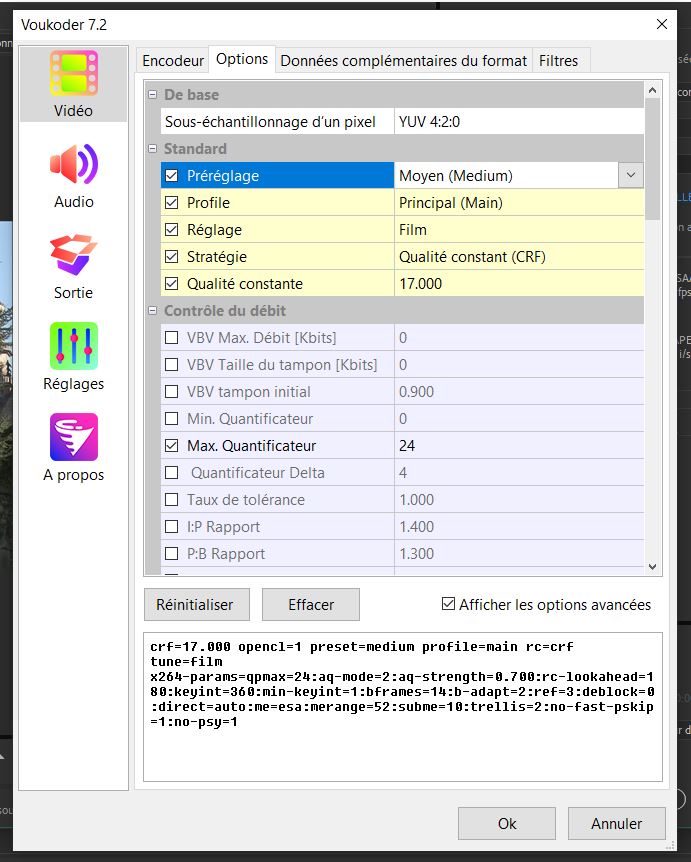Click the Réinitialiser button
The width and height of the screenshot is (691, 862).
point(197,604)
